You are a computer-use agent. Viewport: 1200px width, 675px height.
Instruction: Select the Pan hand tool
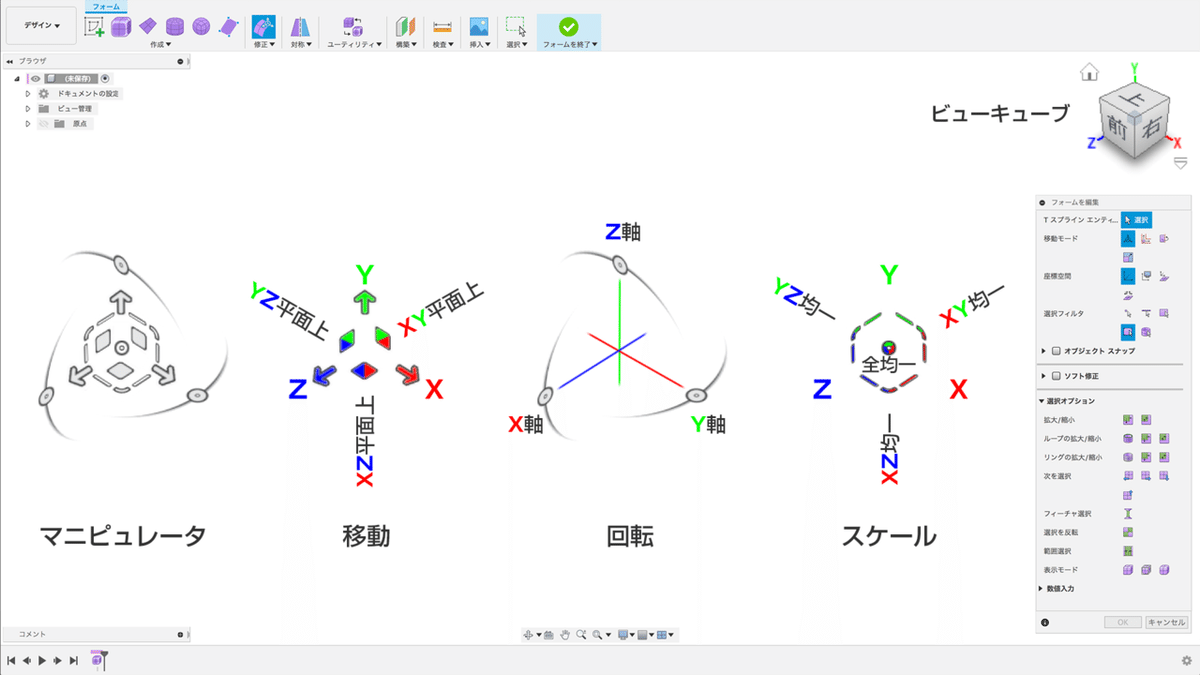point(564,635)
